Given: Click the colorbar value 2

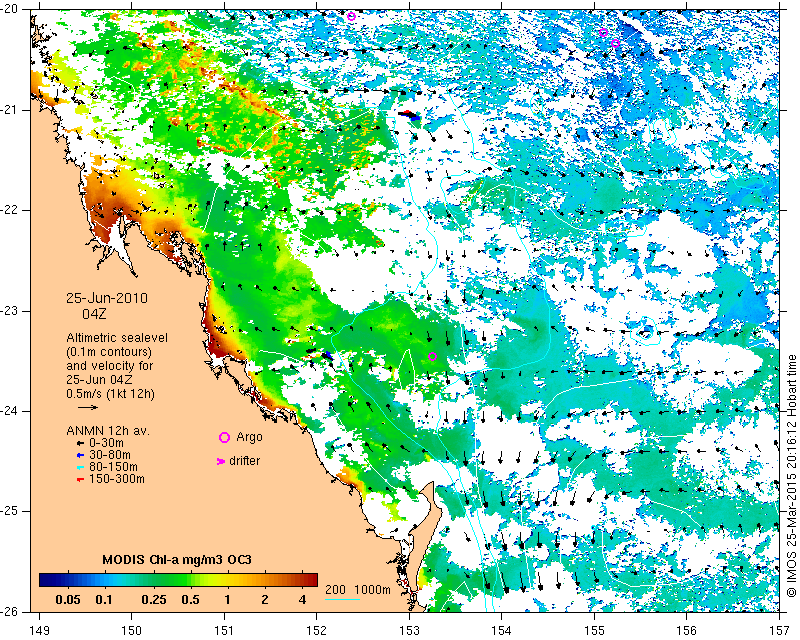Looking at the screenshot, I should coord(264,600).
